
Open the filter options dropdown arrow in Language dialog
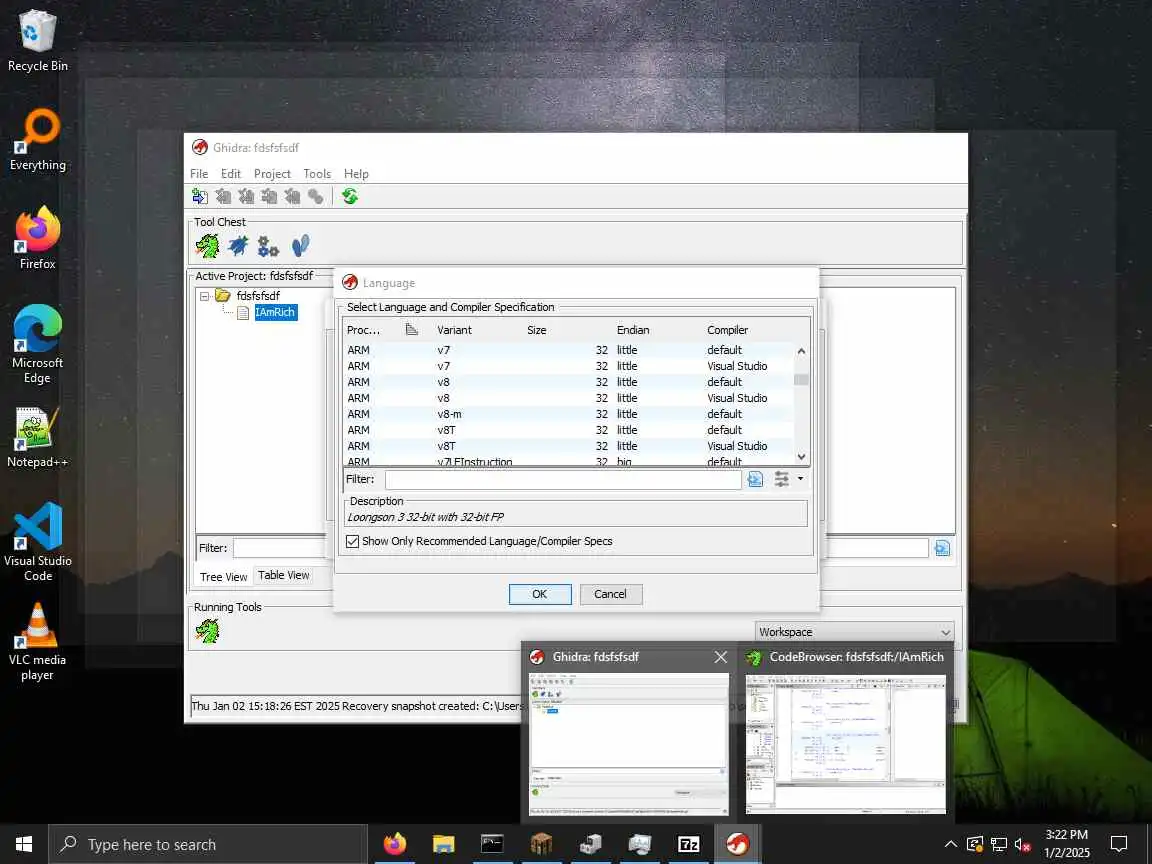pyautogui.click(x=800, y=479)
